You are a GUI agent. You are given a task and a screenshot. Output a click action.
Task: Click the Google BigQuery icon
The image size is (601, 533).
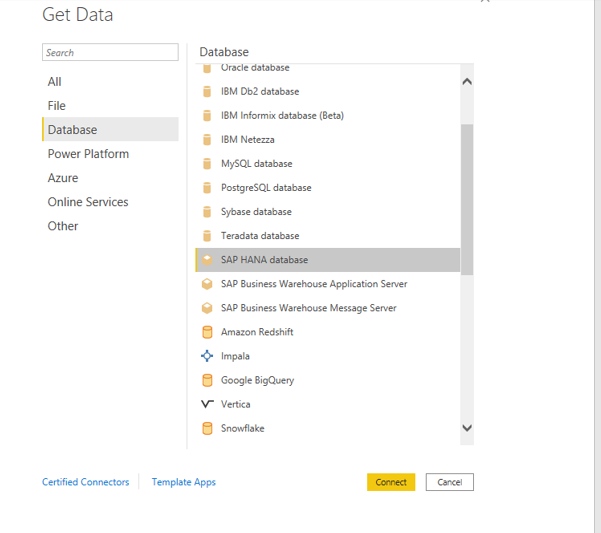click(x=208, y=380)
